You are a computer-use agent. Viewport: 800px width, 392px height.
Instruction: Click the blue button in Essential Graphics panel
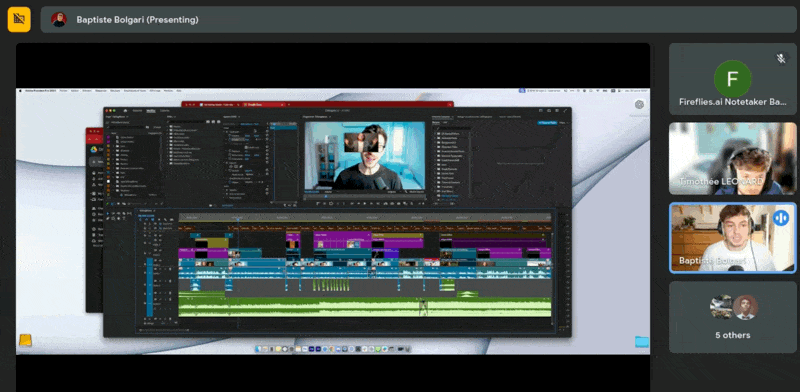click(x=547, y=122)
